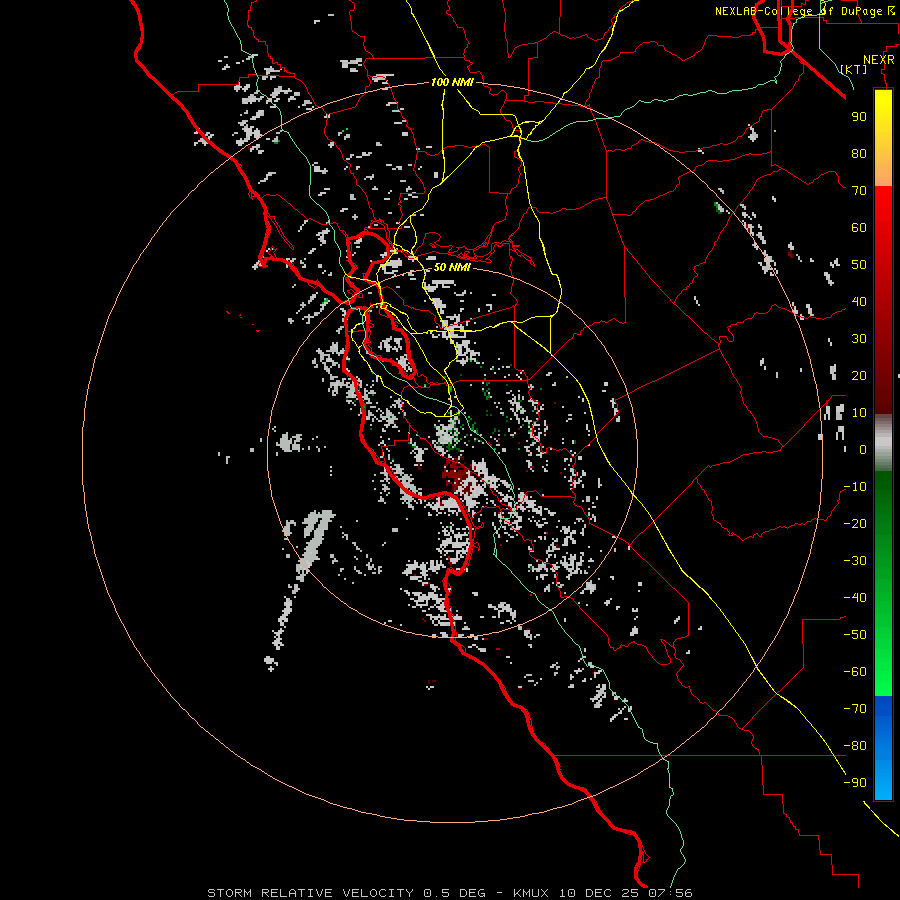Click the "-80" value on the velocity scale
Screen dimensions: 900x900
(855, 746)
